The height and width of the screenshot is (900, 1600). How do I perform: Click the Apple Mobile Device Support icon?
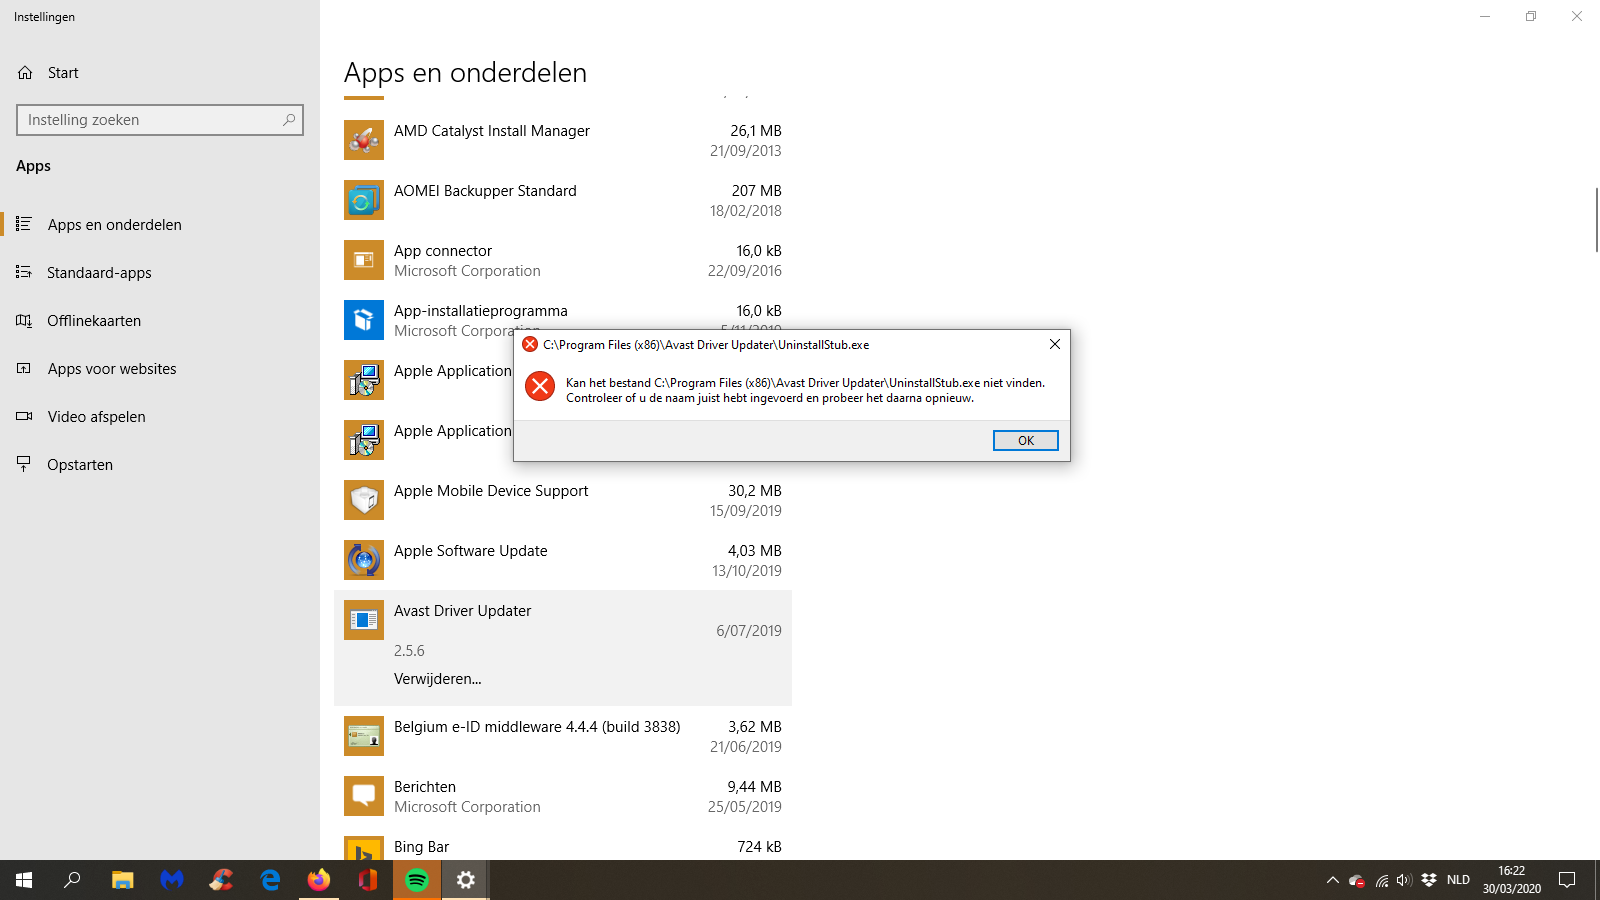pos(364,500)
